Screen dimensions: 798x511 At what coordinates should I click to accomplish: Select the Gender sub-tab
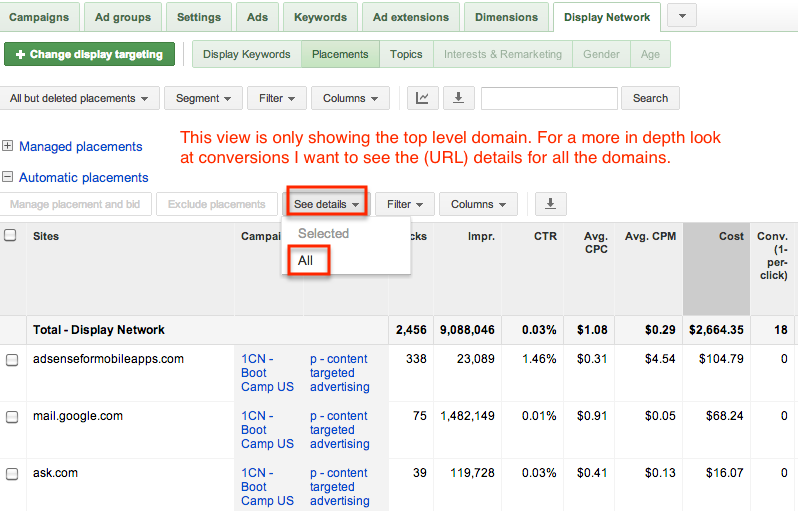click(601, 54)
